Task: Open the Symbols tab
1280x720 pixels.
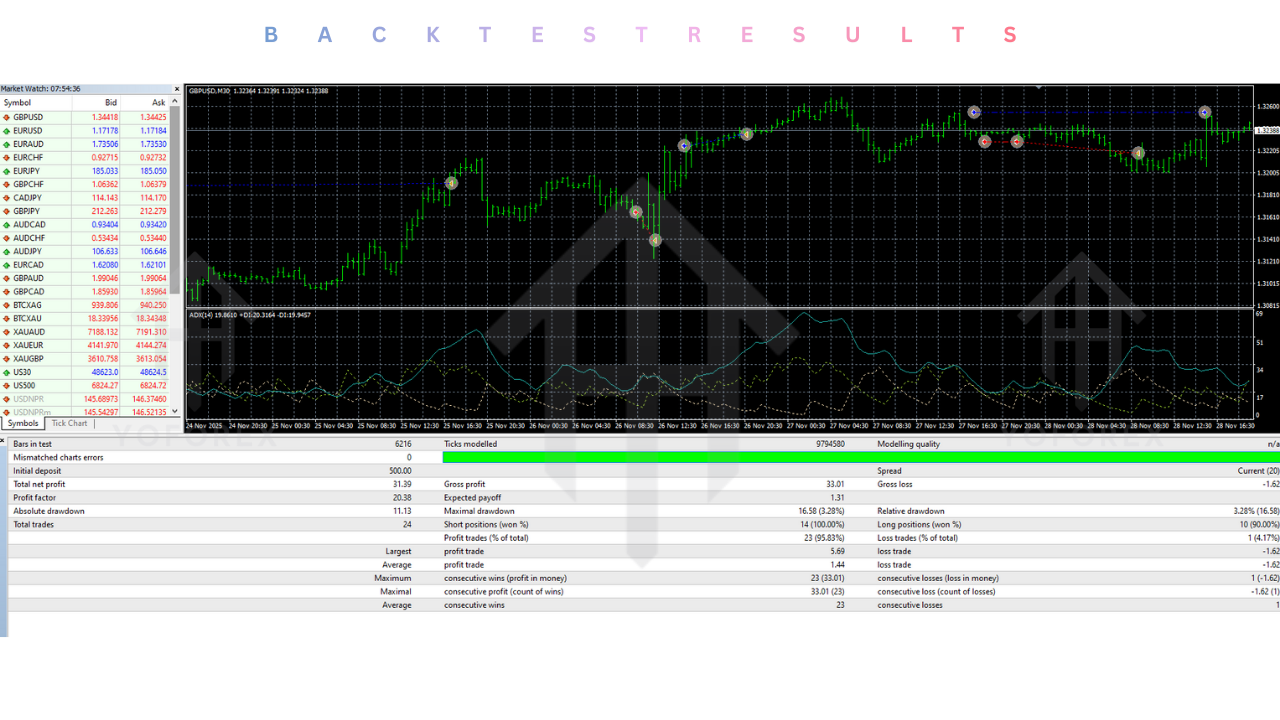Action: (22, 423)
